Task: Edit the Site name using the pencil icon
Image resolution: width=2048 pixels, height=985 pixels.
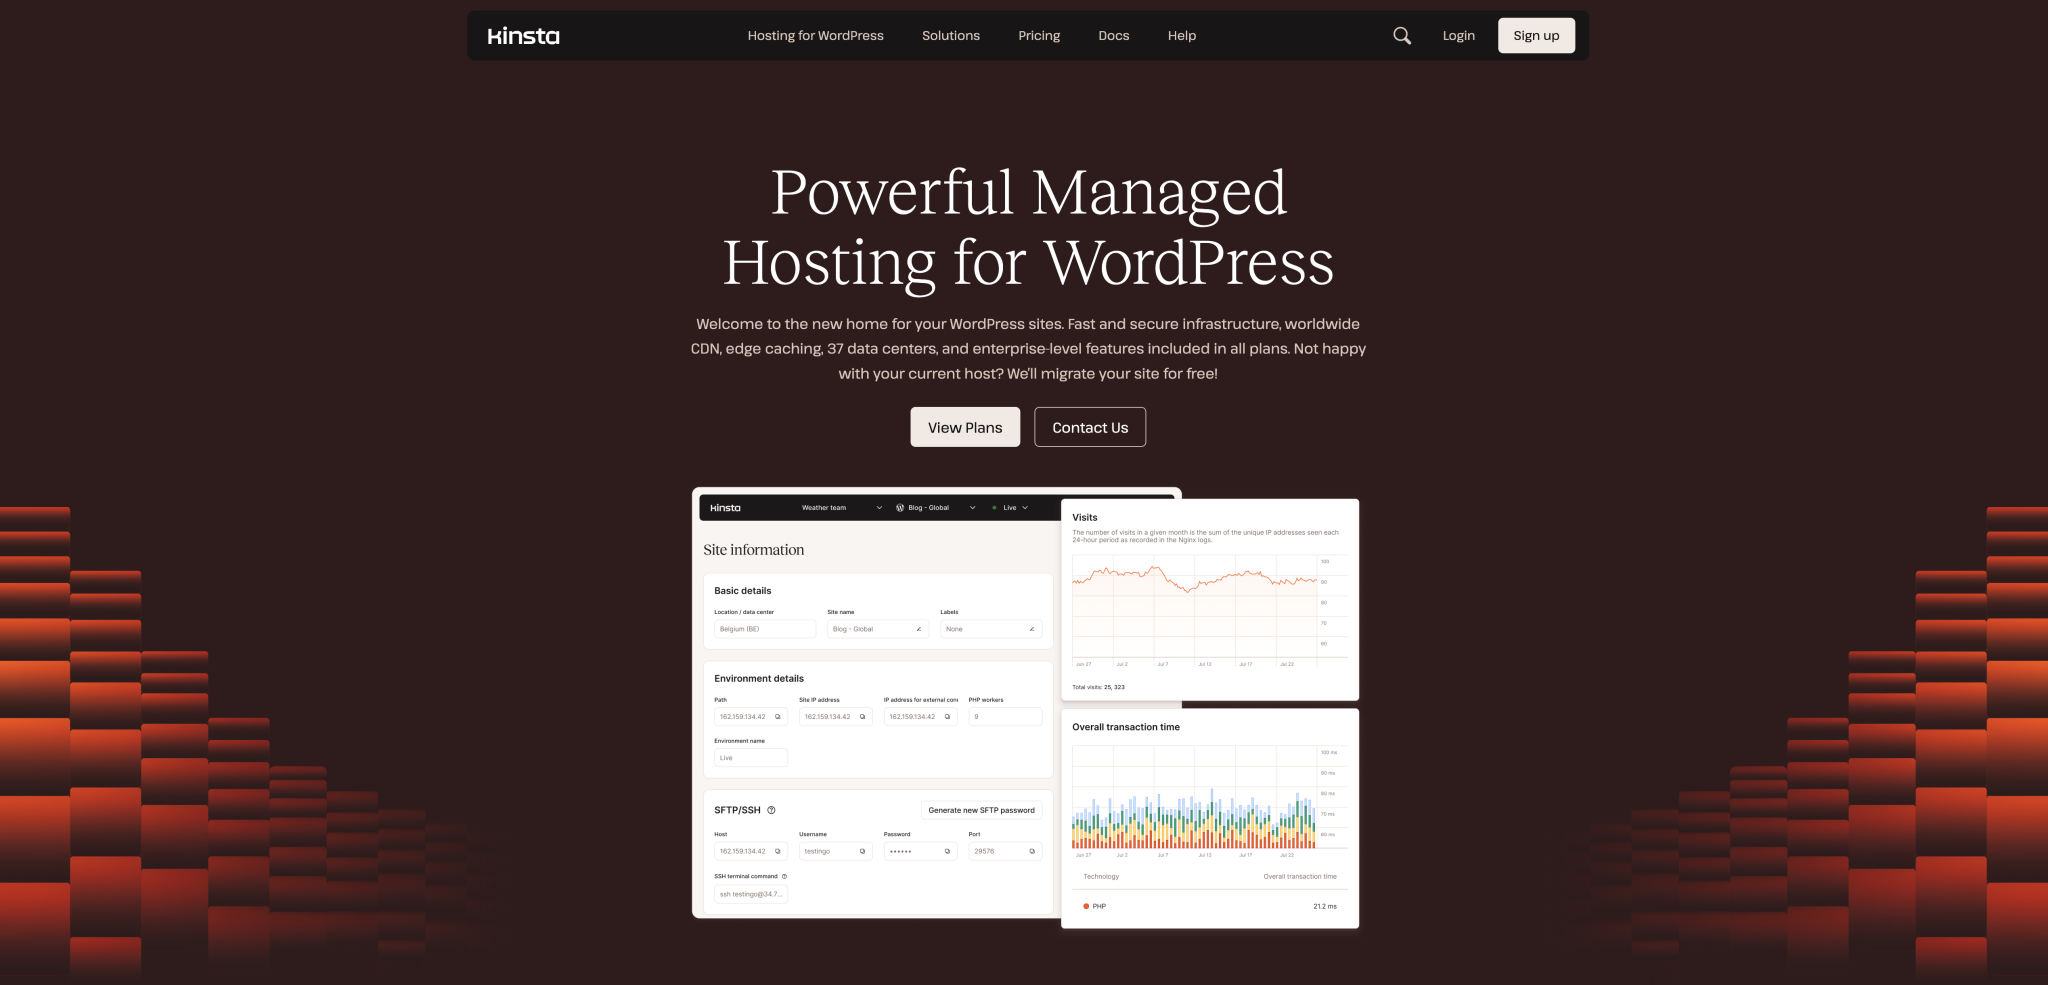Action: click(919, 629)
